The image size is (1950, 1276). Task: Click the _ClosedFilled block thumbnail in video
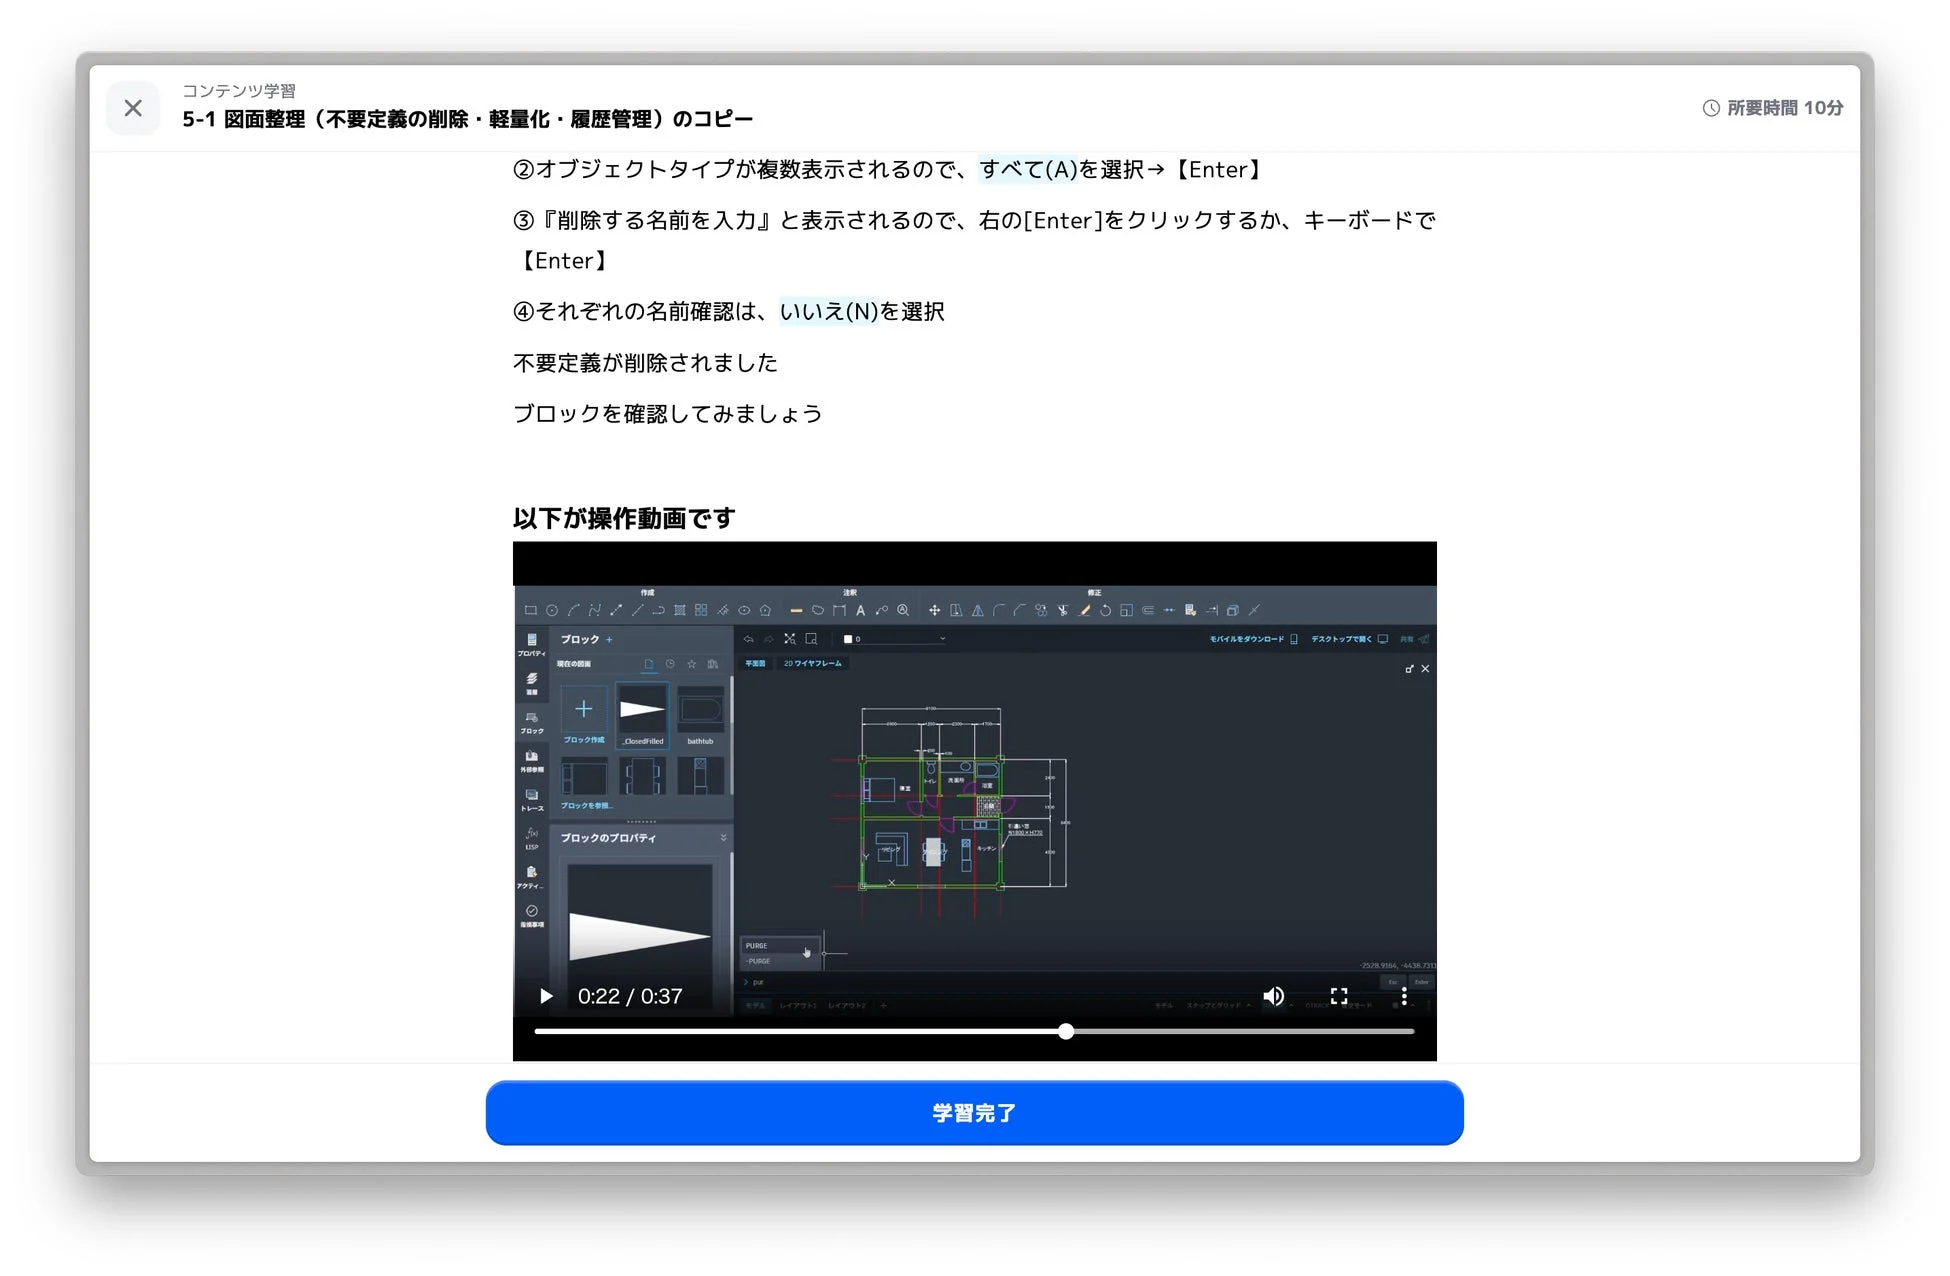[642, 716]
